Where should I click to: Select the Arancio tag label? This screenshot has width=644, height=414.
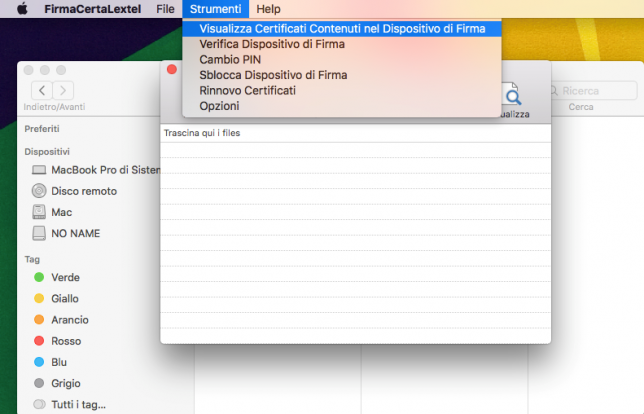pyautogui.click(x=70, y=320)
